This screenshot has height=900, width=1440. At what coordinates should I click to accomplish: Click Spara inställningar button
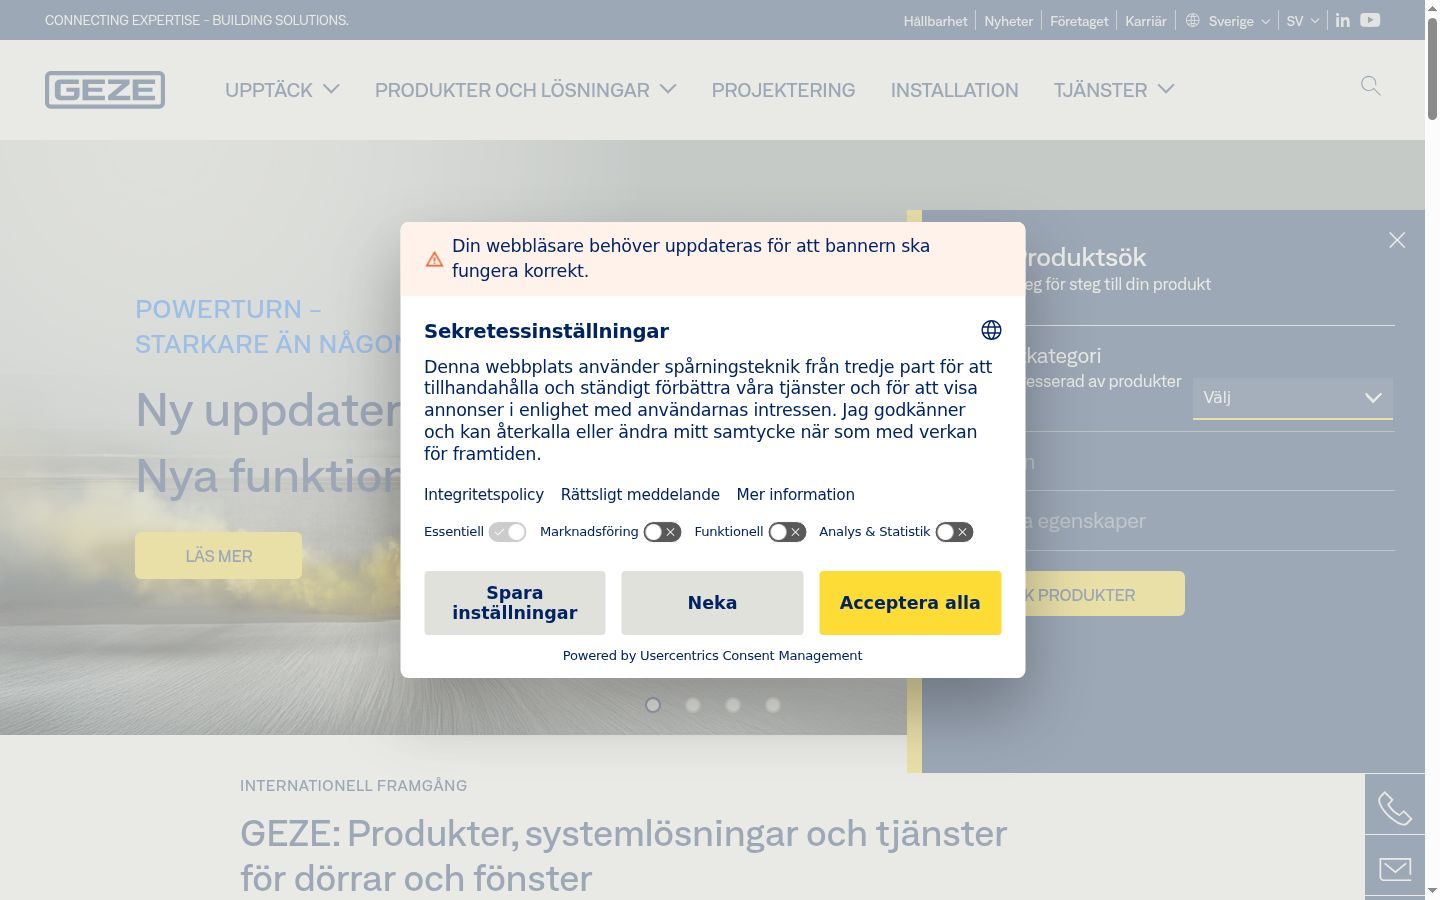[515, 603]
